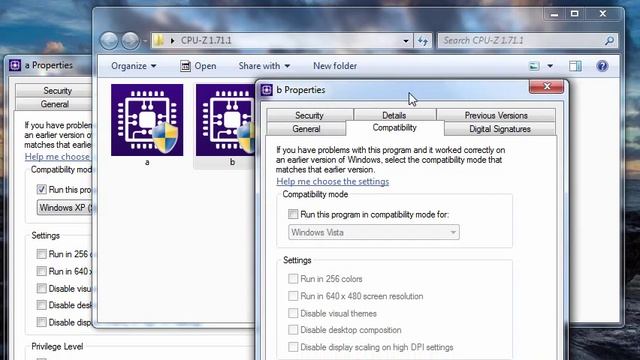
Task: Uncheck Run this program checkbox in a Properties
Action: pyautogui.click(x=41, y=189)
